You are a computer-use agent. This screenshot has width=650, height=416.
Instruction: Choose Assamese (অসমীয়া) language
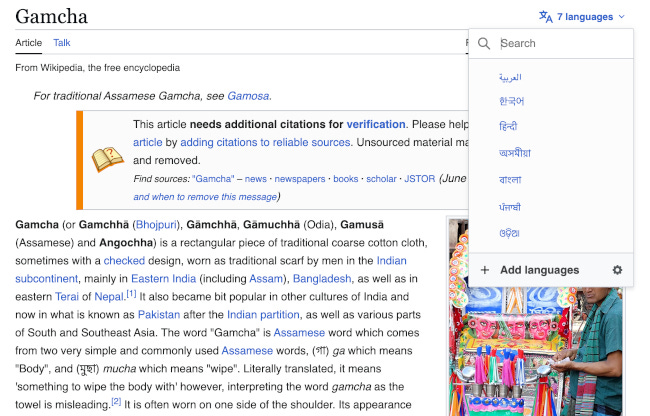click(515, 153)
